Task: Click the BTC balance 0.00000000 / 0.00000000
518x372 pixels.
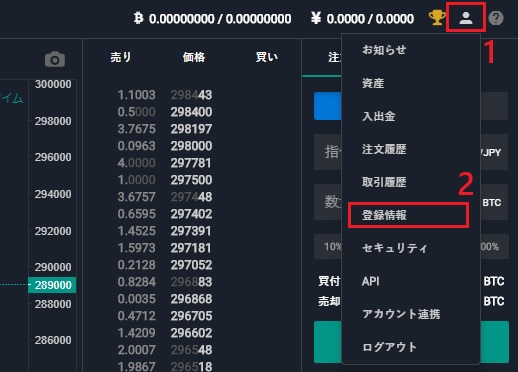Action: tap(220, 19)
